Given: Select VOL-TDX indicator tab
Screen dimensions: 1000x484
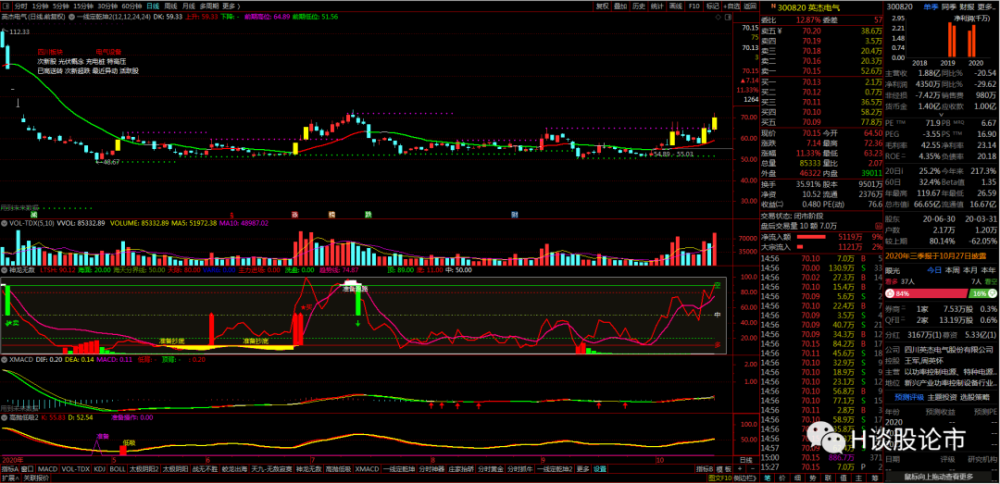Looking at the screenshot, I should pyautogui.click(x=76, y=469).
